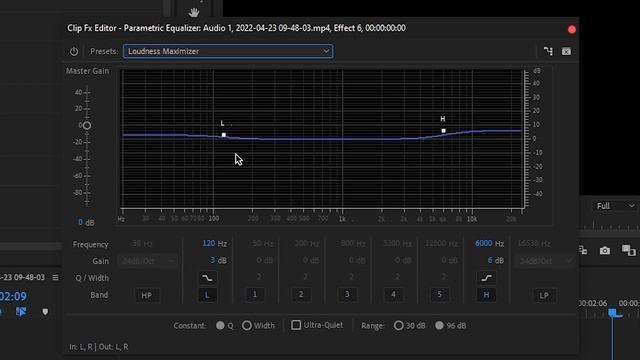Toggle the blue timeline snap icon
The height and width of the screenshot is (360, 640).
(21, 312)
